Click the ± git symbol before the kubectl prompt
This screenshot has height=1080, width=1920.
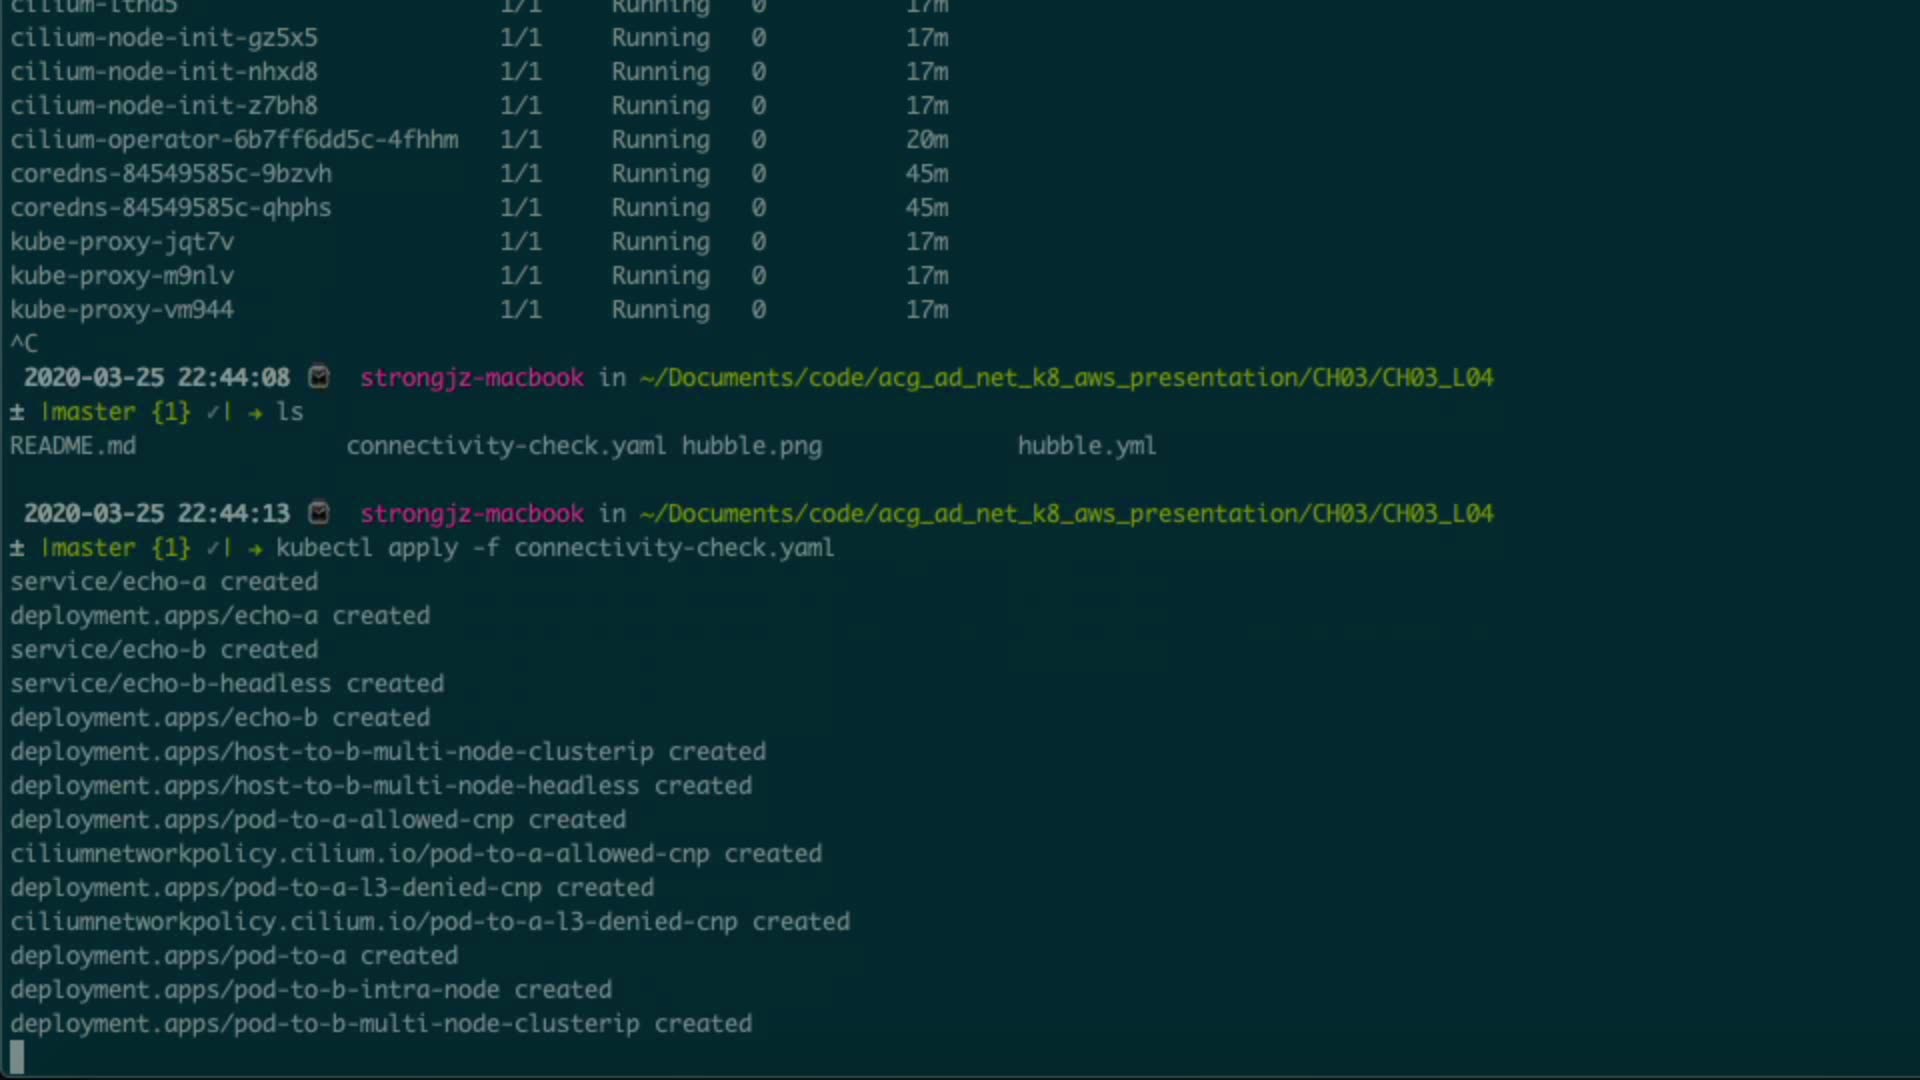click(x=17, y=548)
